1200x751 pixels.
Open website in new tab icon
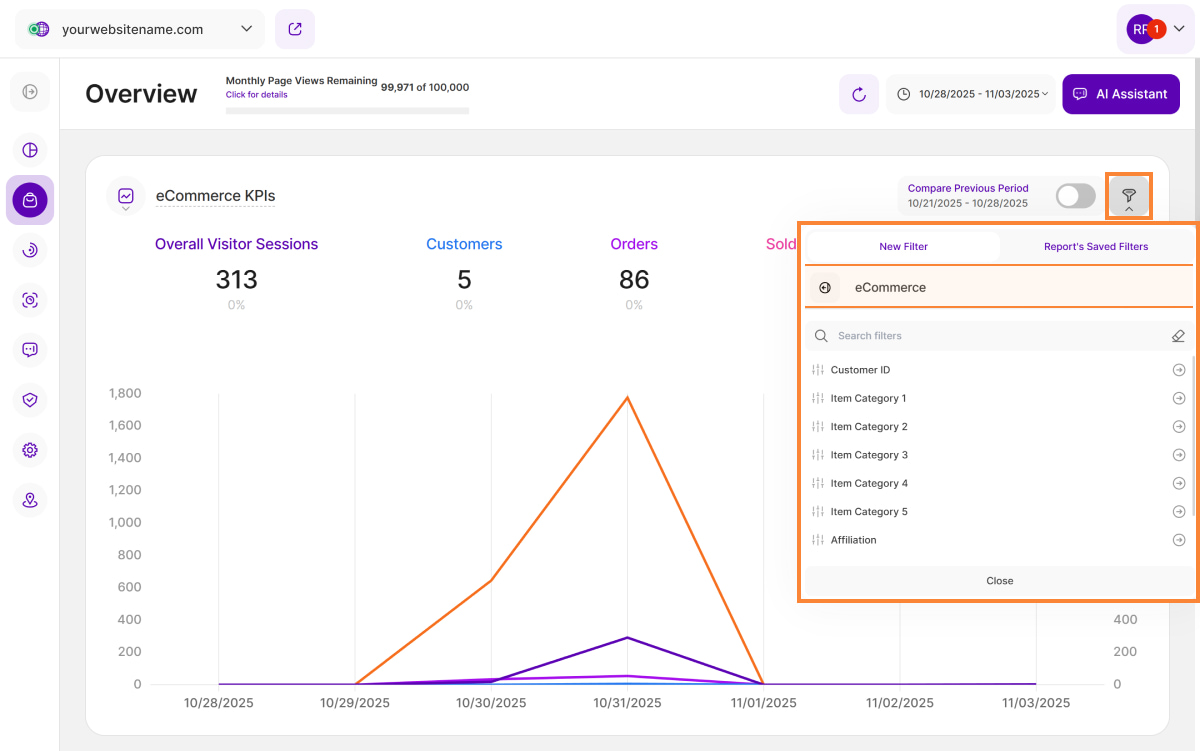(295, 29)
